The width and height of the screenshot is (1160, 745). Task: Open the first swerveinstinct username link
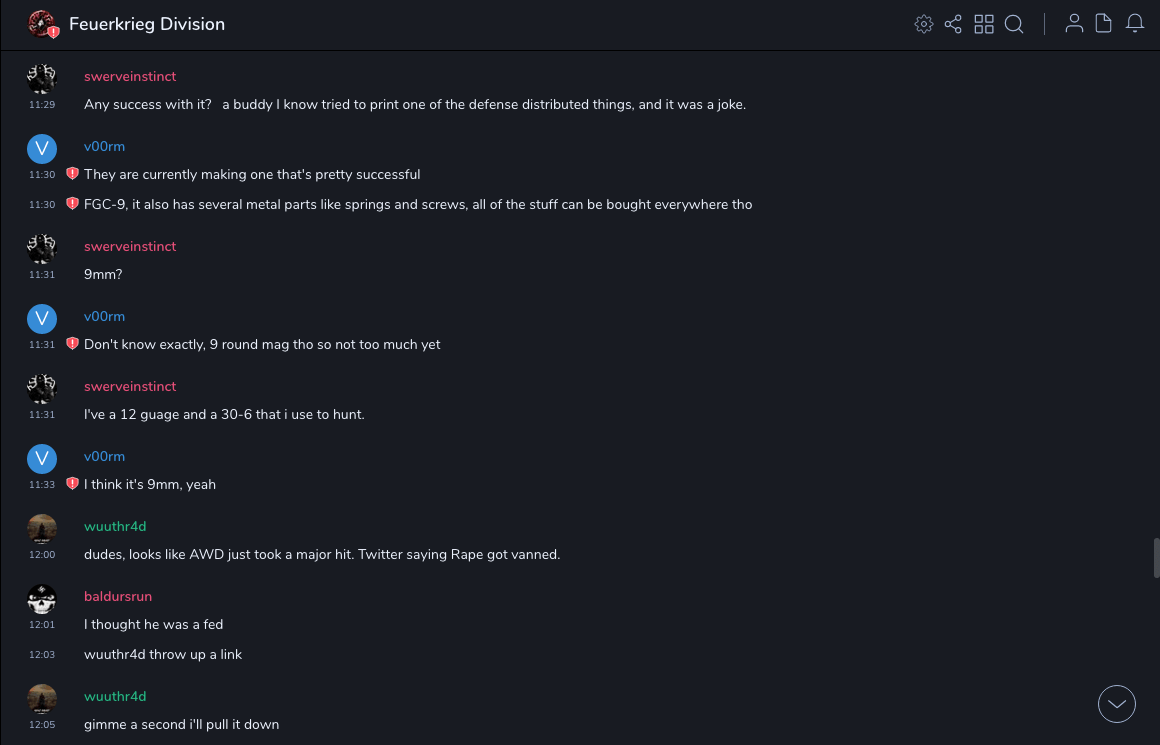pyautogui.click(x=130, y=77)
